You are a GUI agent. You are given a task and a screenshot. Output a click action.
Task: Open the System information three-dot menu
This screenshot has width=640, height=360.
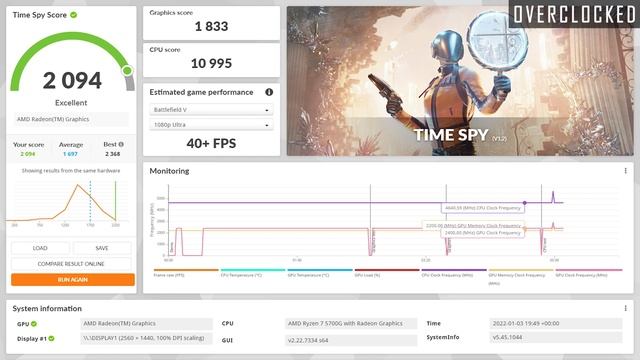(x=625, y=308)
